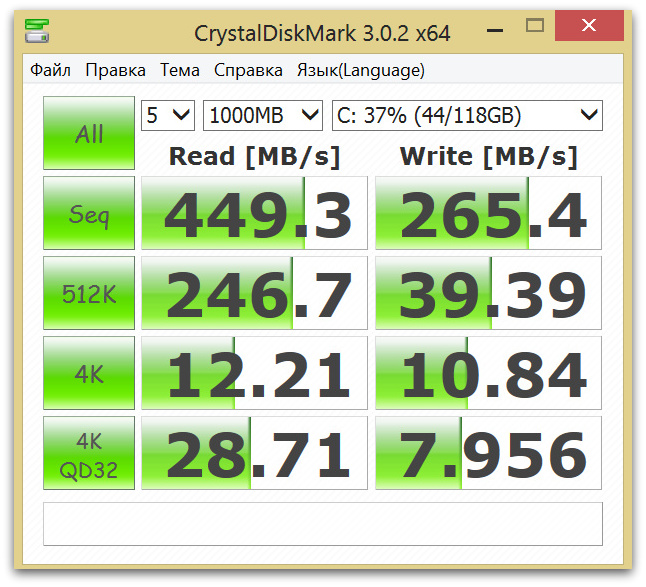Expand the 1000MB test size dropdown
646x587 pixels.
[x=263, y=115]
